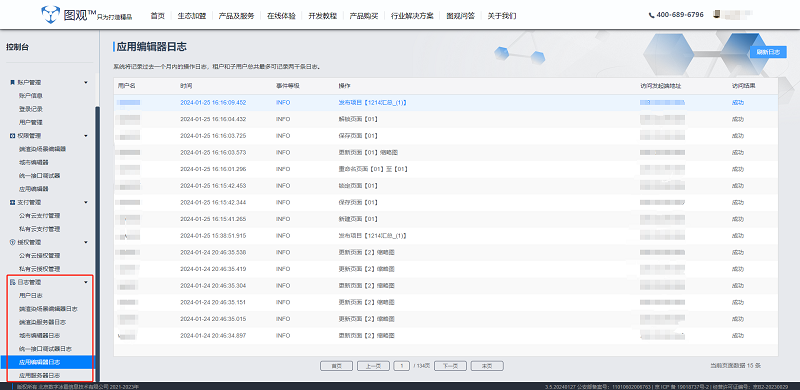Open the 开发教程 top menu
This screenshot has width=800, height=390.
click(x=322, y=16)
